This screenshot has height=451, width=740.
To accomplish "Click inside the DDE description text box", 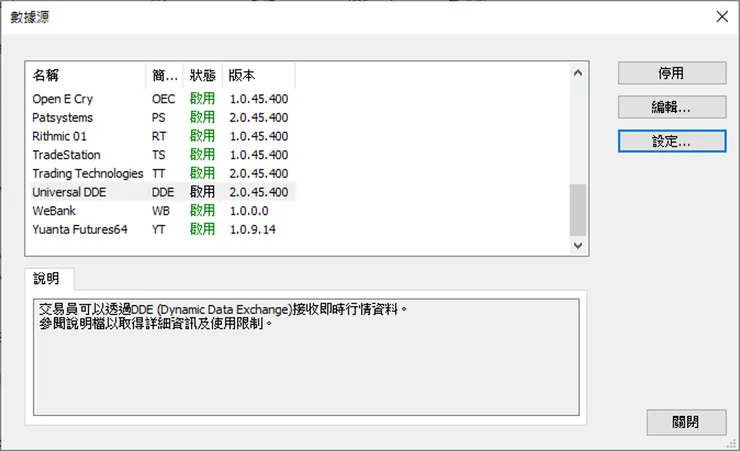I will 306,357.
